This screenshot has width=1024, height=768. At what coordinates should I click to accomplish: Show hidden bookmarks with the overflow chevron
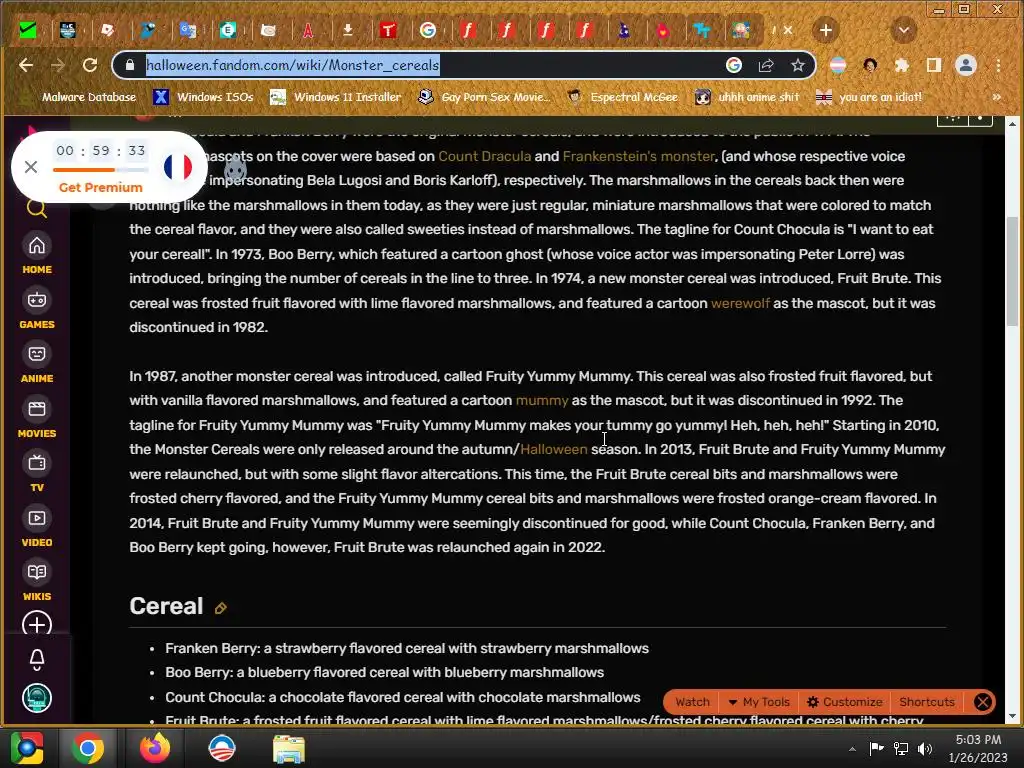tap(997, 97)
